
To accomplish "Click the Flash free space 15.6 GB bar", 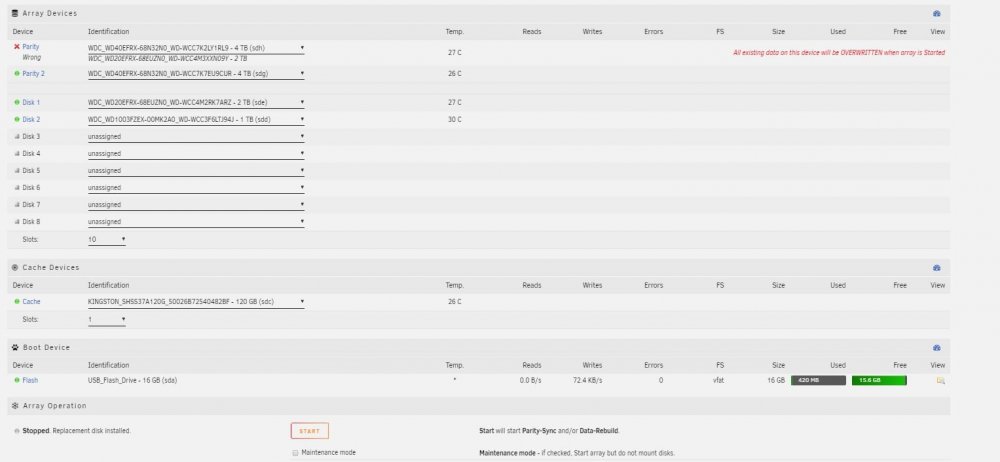I will point(879,380).
